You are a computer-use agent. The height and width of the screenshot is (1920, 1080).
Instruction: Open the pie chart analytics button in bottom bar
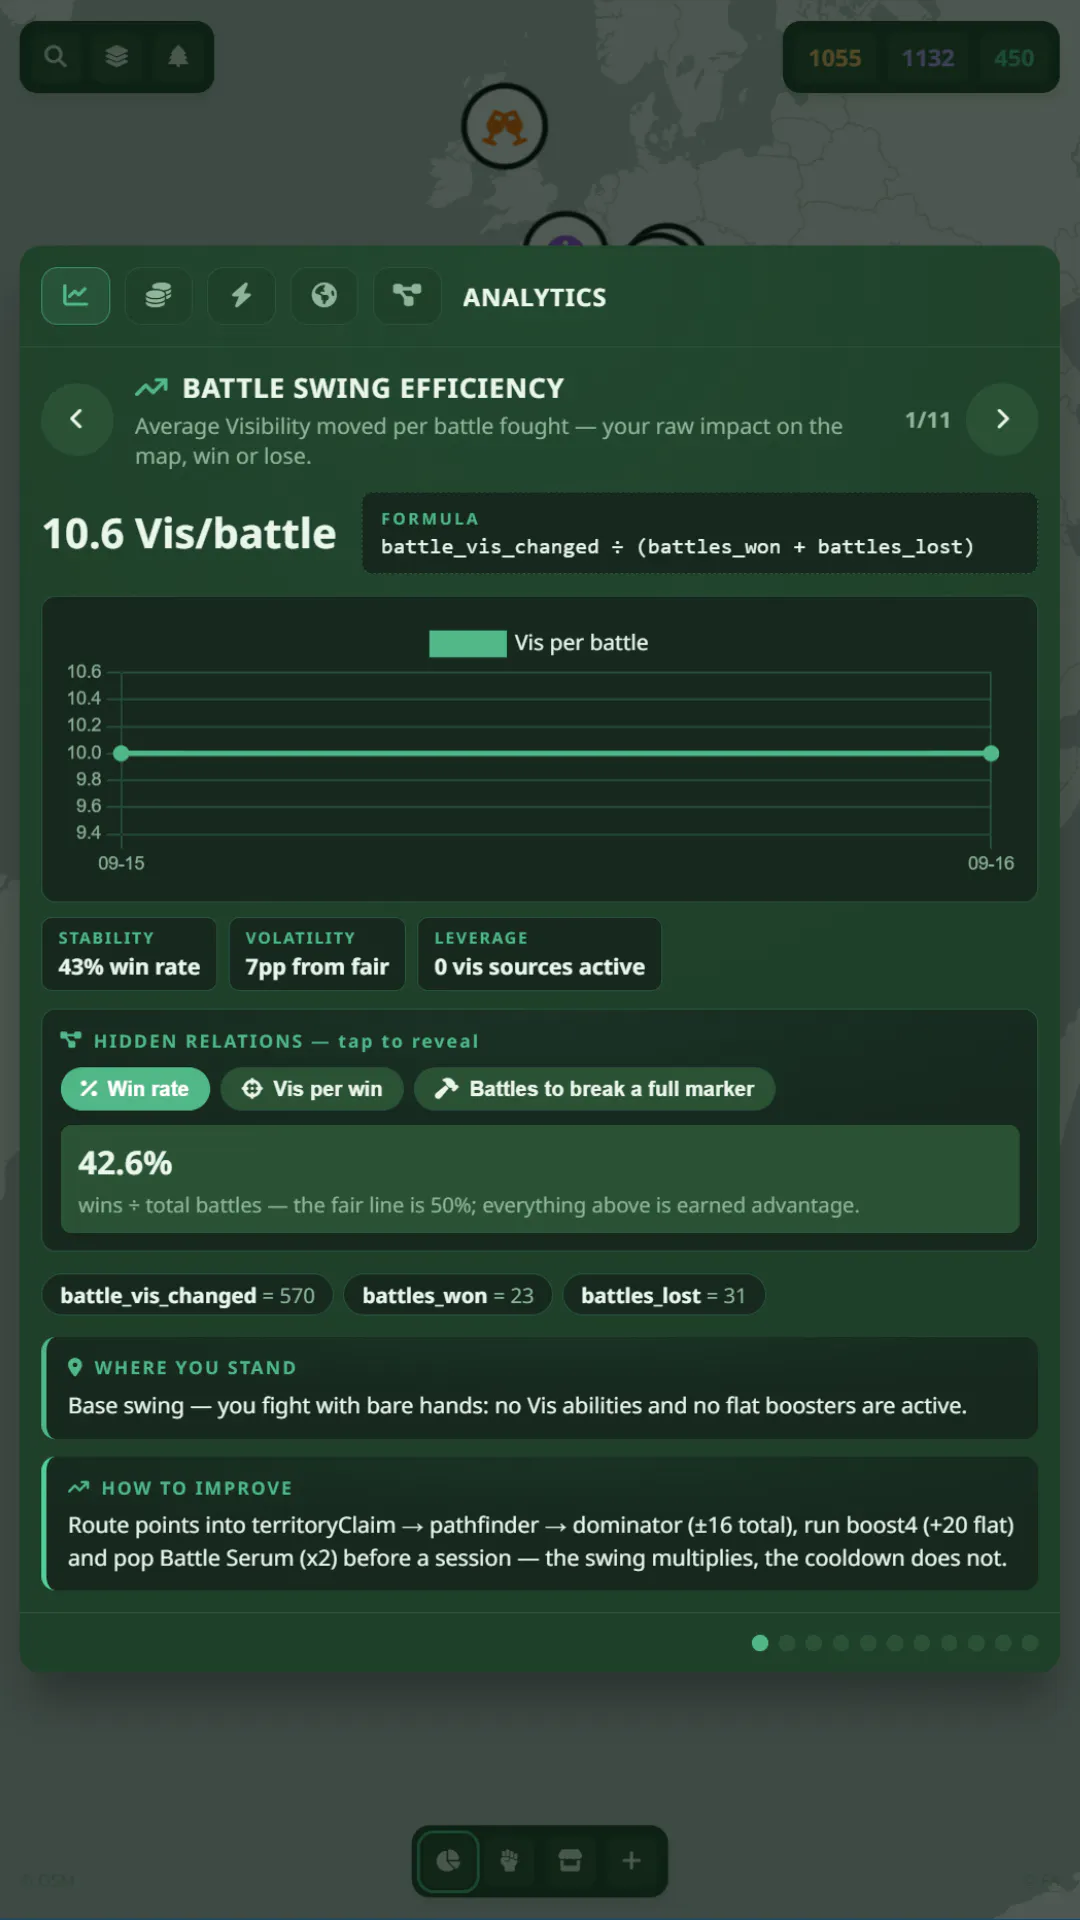449,1861
